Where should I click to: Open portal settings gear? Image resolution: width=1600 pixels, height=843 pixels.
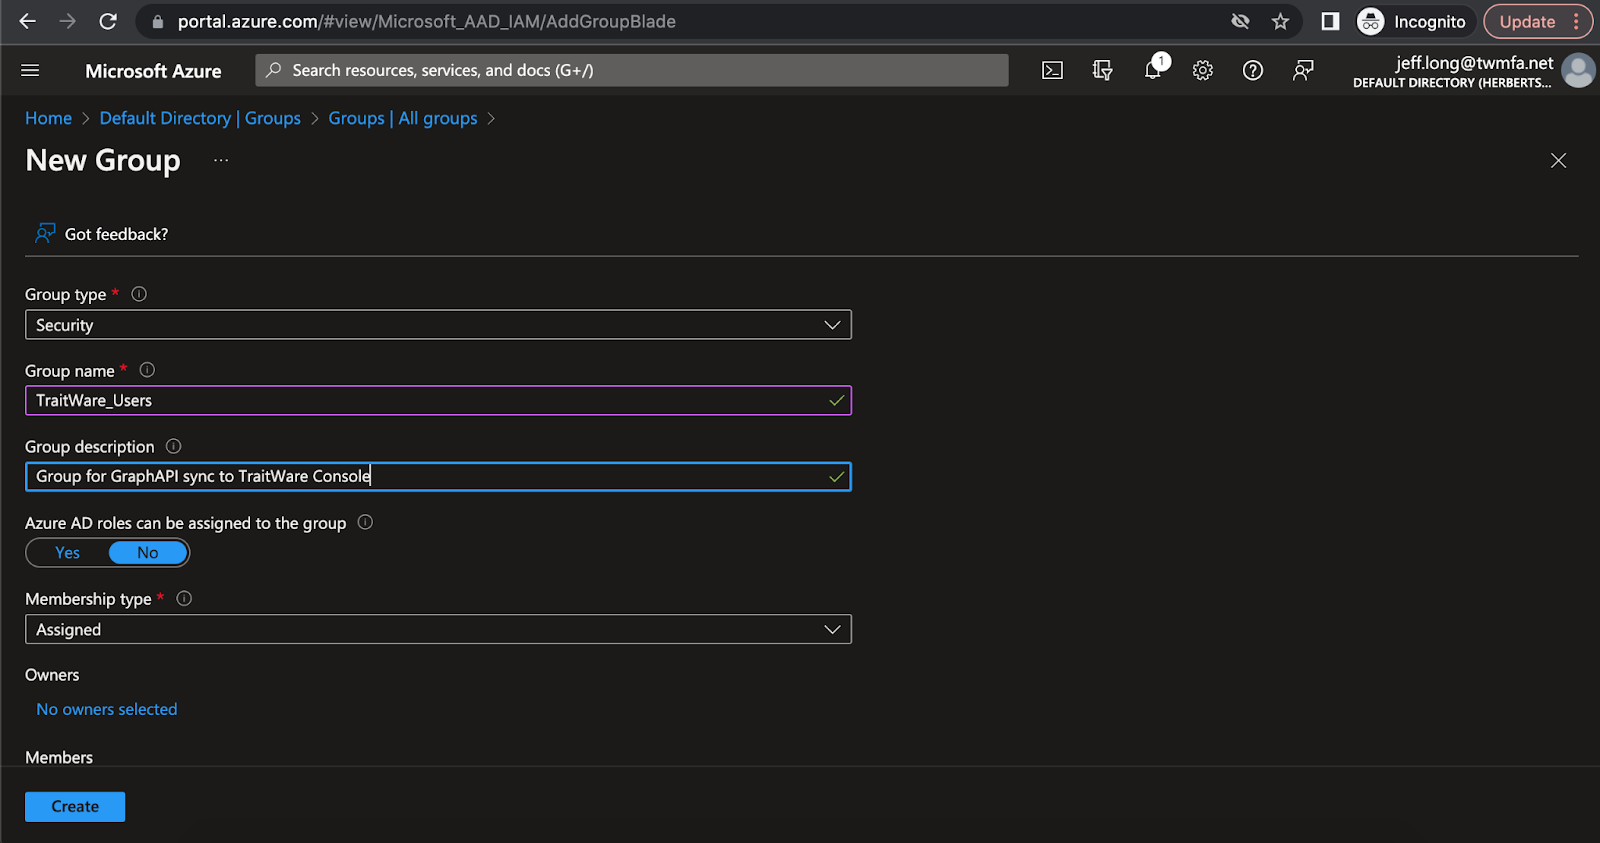tap(1203, 70)
